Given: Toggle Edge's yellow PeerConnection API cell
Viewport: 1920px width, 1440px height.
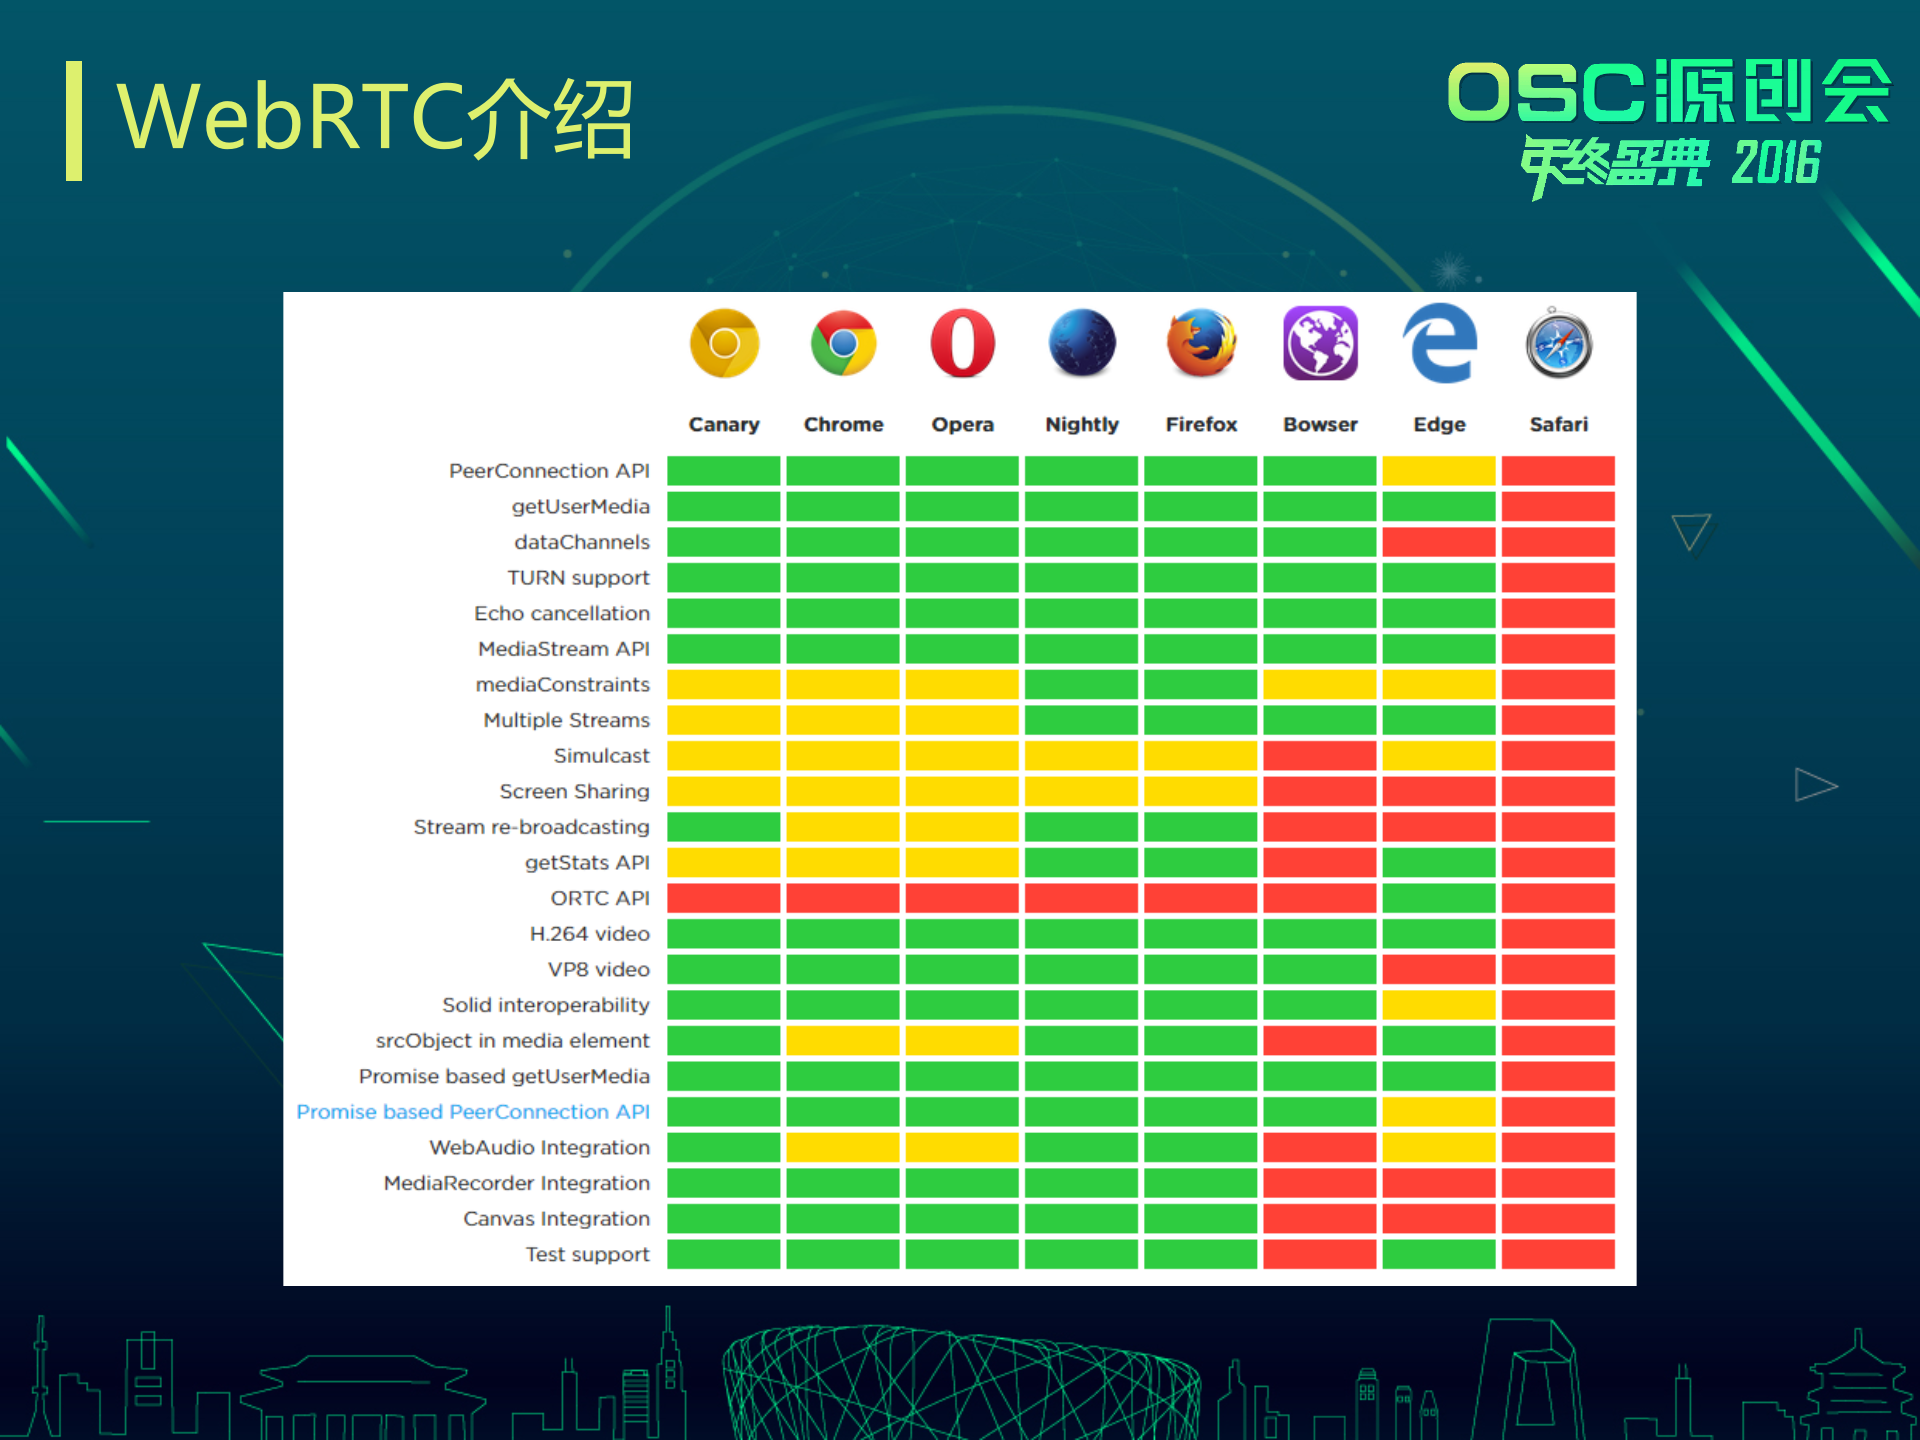Looking at the screenshot, I should click(1440, 470).
